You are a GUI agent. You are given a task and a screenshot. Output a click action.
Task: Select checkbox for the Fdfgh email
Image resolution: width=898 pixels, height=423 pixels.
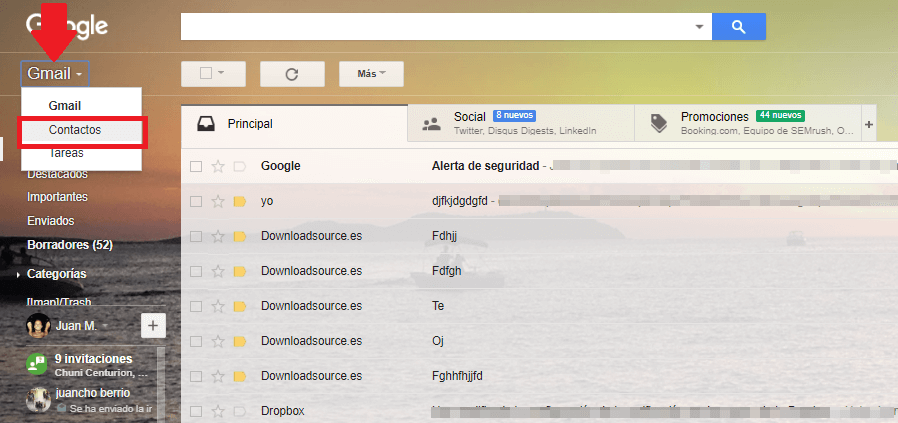(196, 271)
